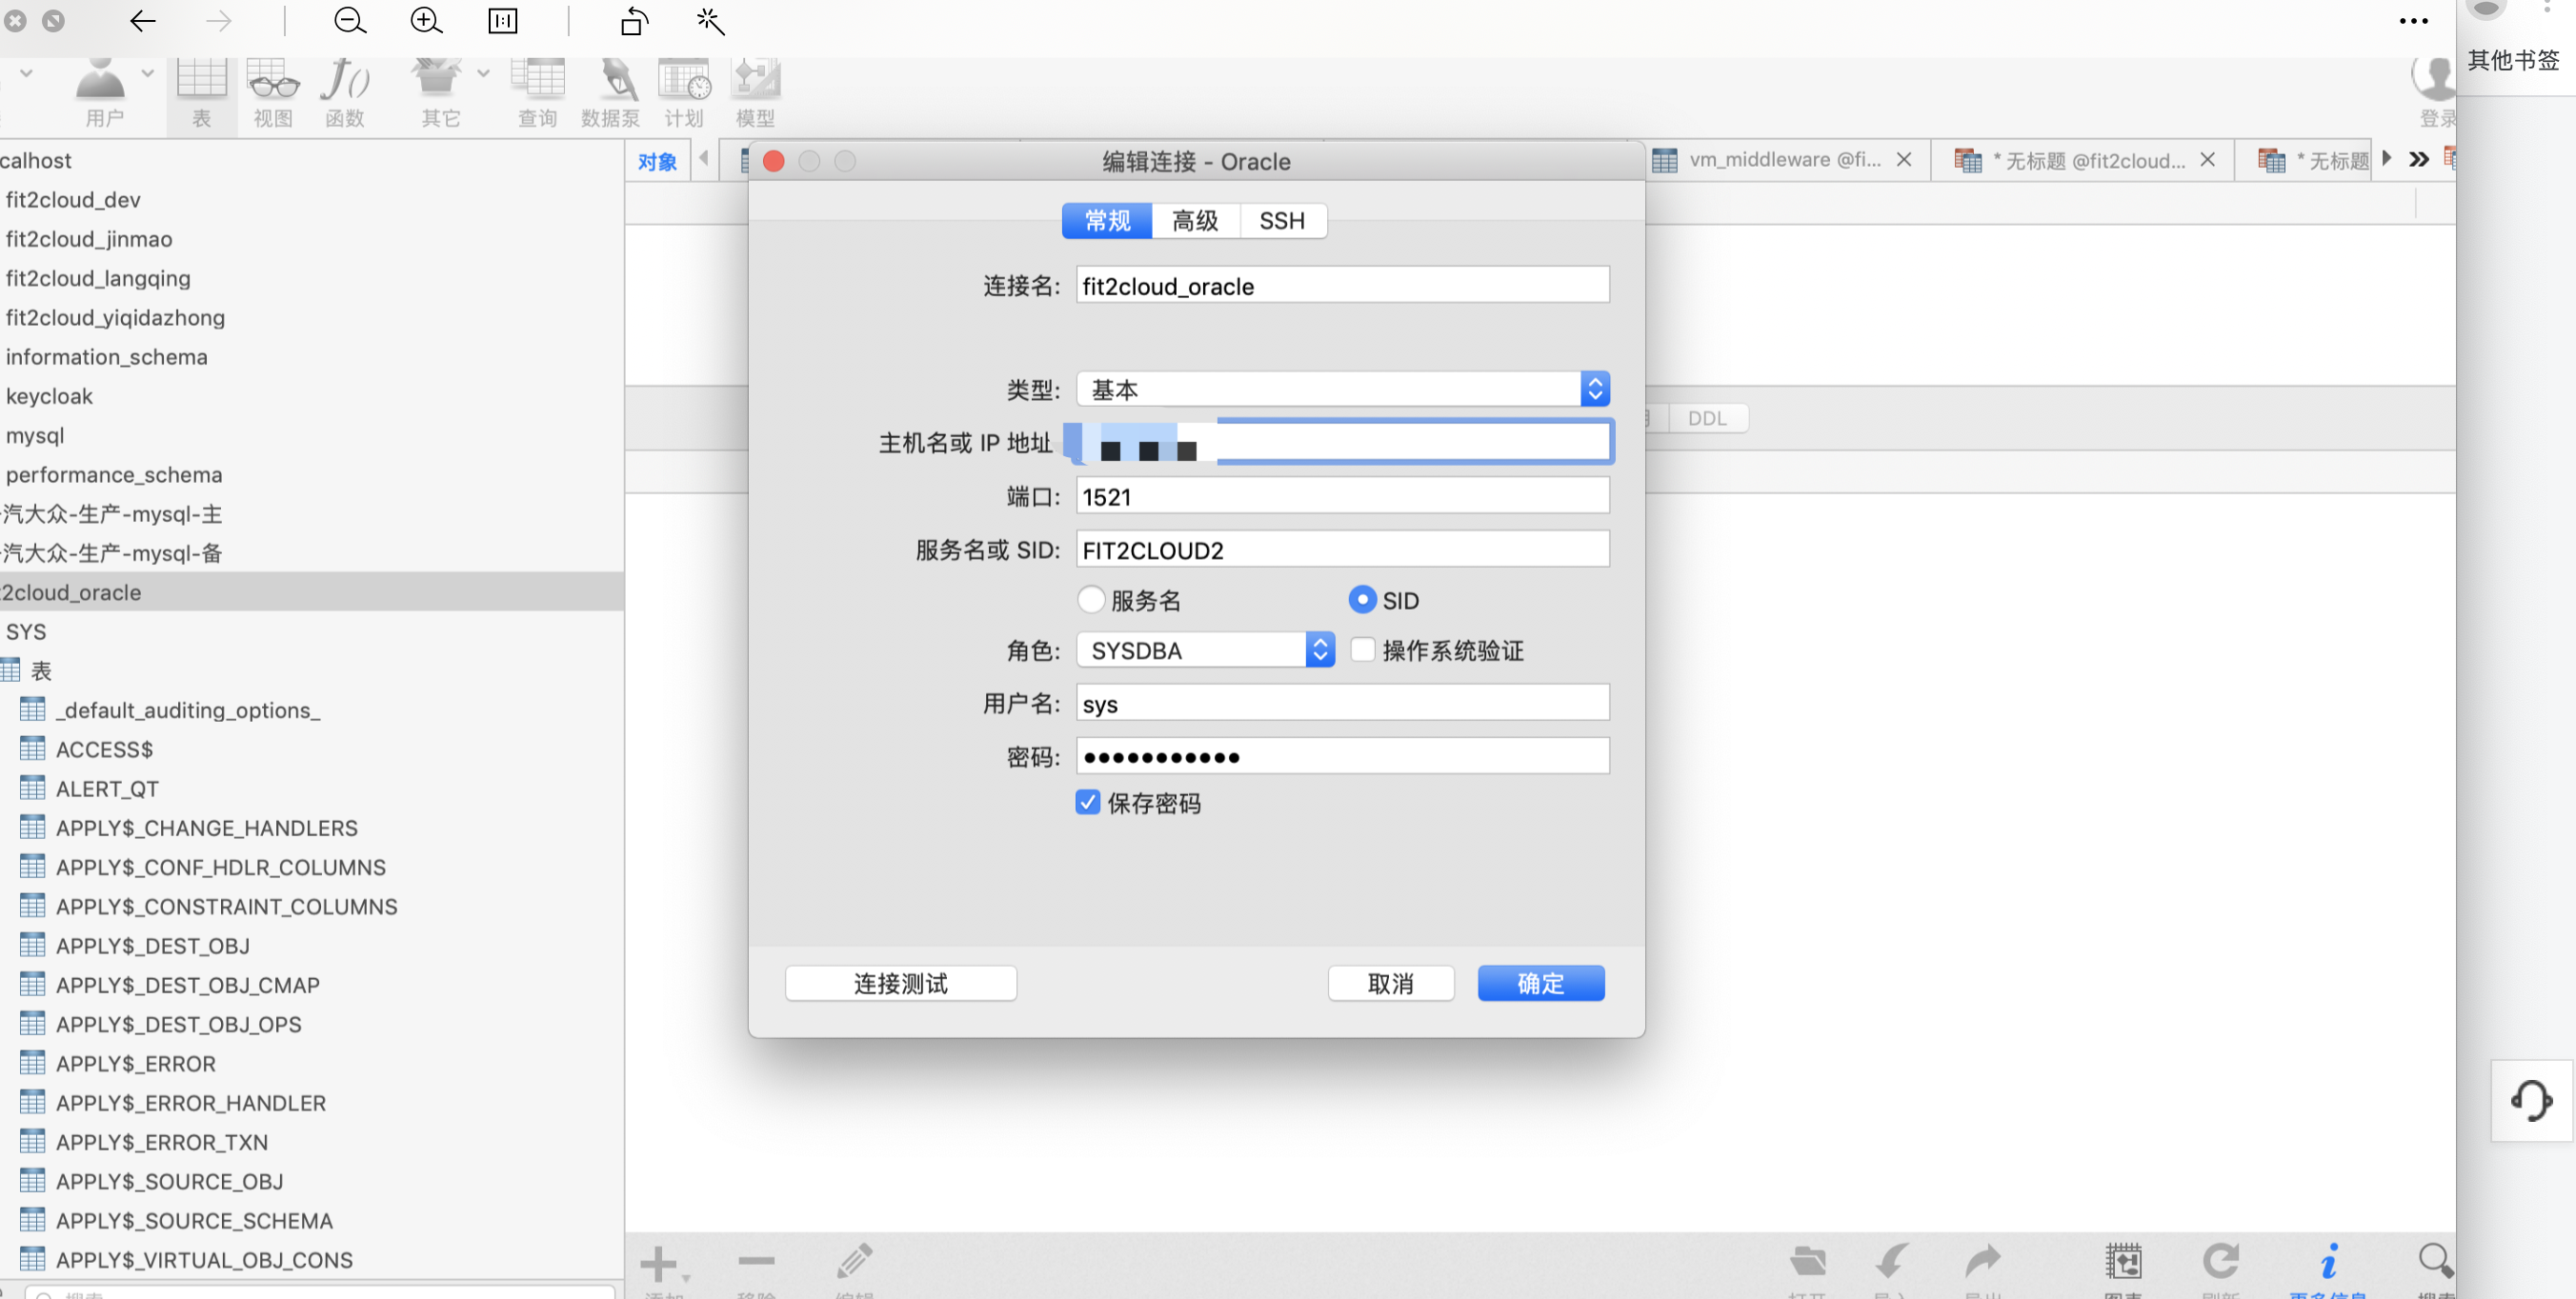Screen dimensions: 2576x1299
Task: Click the 用户 (Users) toolbar icon
Action: pyautogui.click(x=103, y=91)
